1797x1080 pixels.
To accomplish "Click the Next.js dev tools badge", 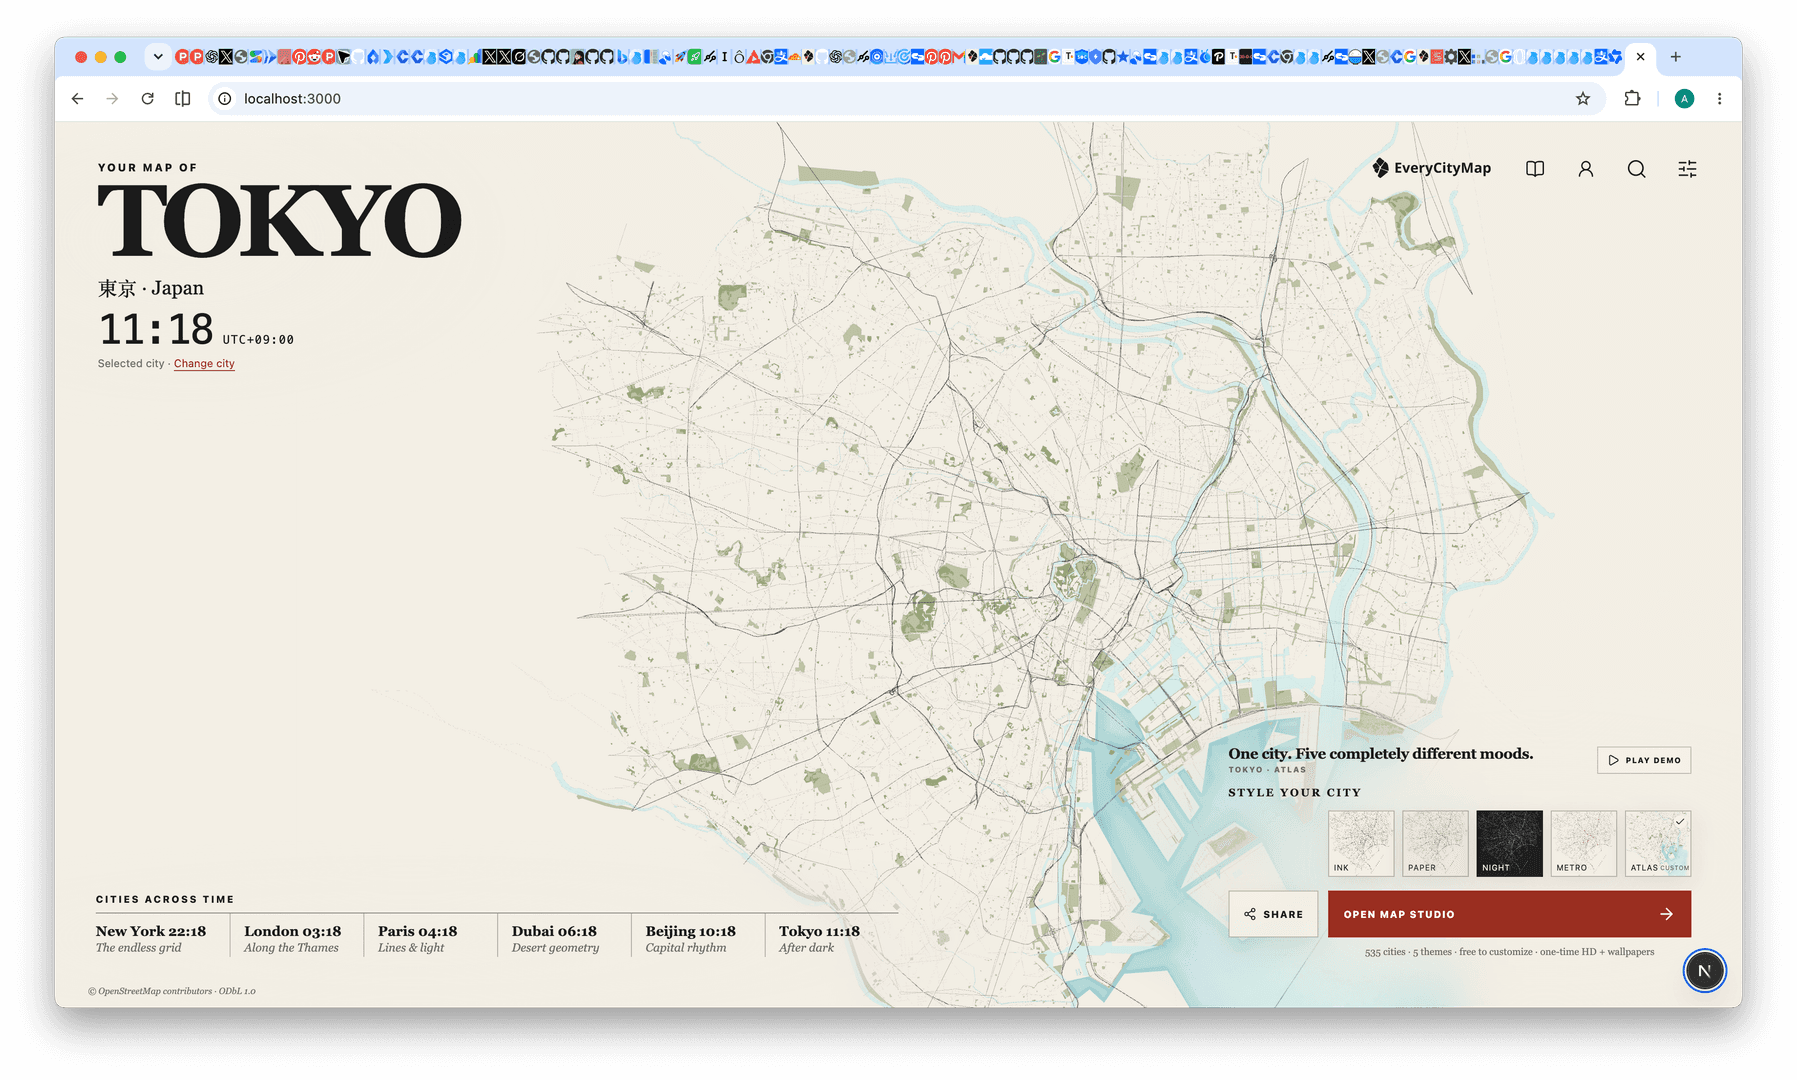I will point(1704,971).
